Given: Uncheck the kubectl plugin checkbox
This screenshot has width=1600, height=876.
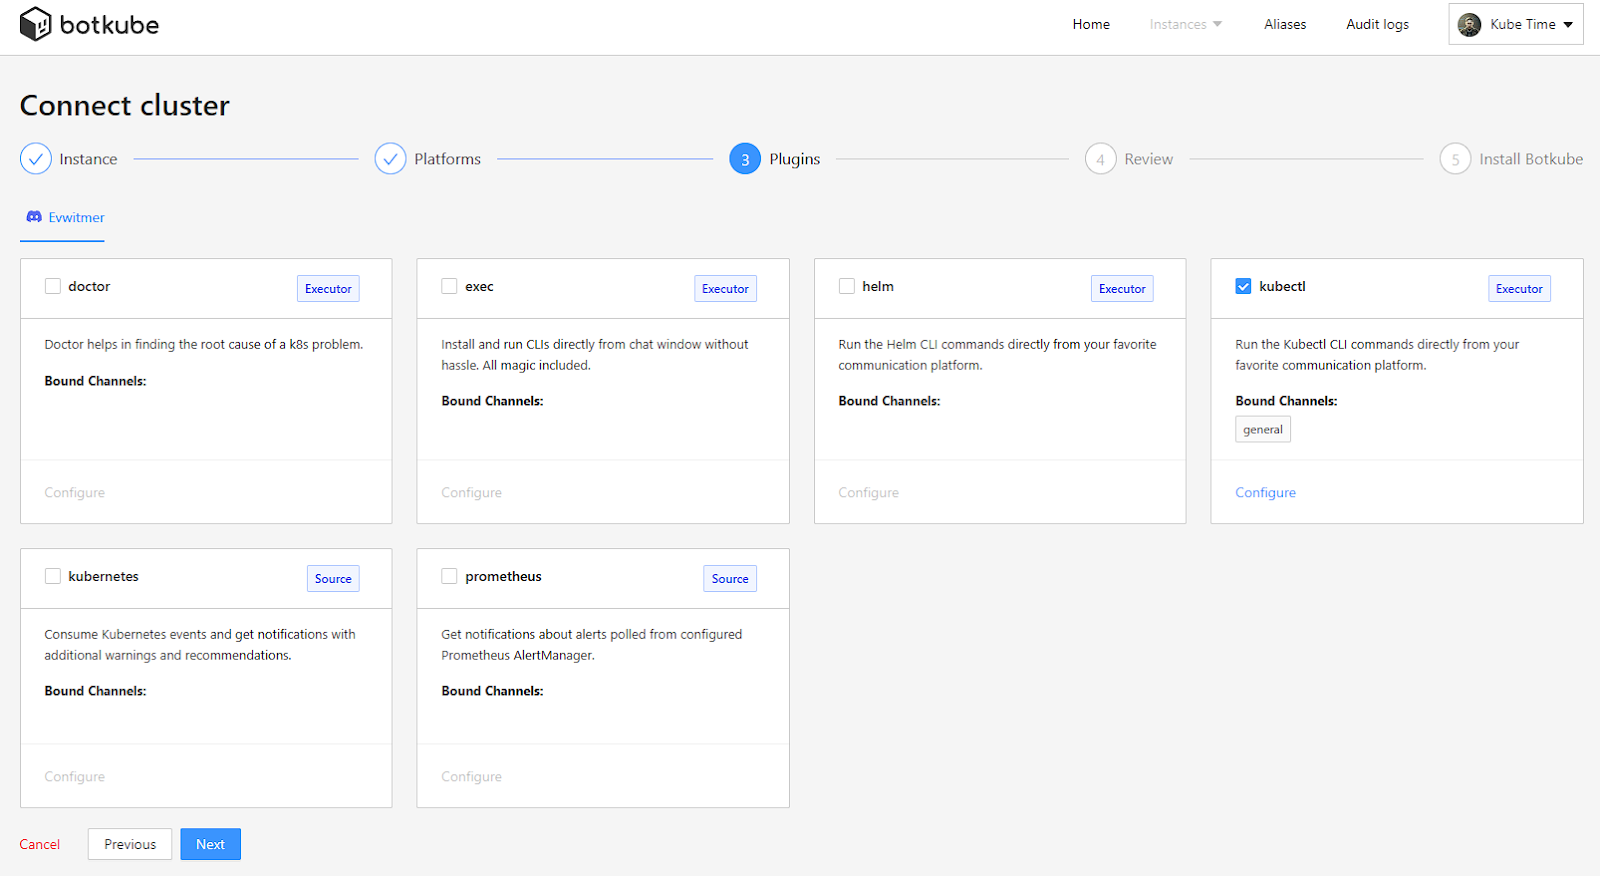Looking at the screenshot, I should pos(1243,286).
